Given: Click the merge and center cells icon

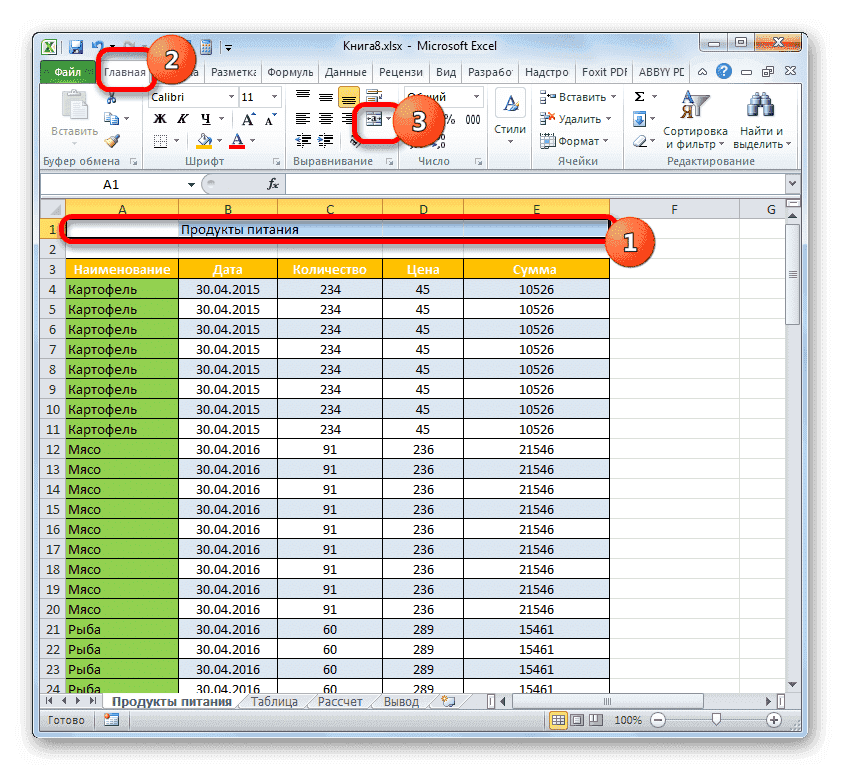Looking at the screenshot, I should coord(374,118).
